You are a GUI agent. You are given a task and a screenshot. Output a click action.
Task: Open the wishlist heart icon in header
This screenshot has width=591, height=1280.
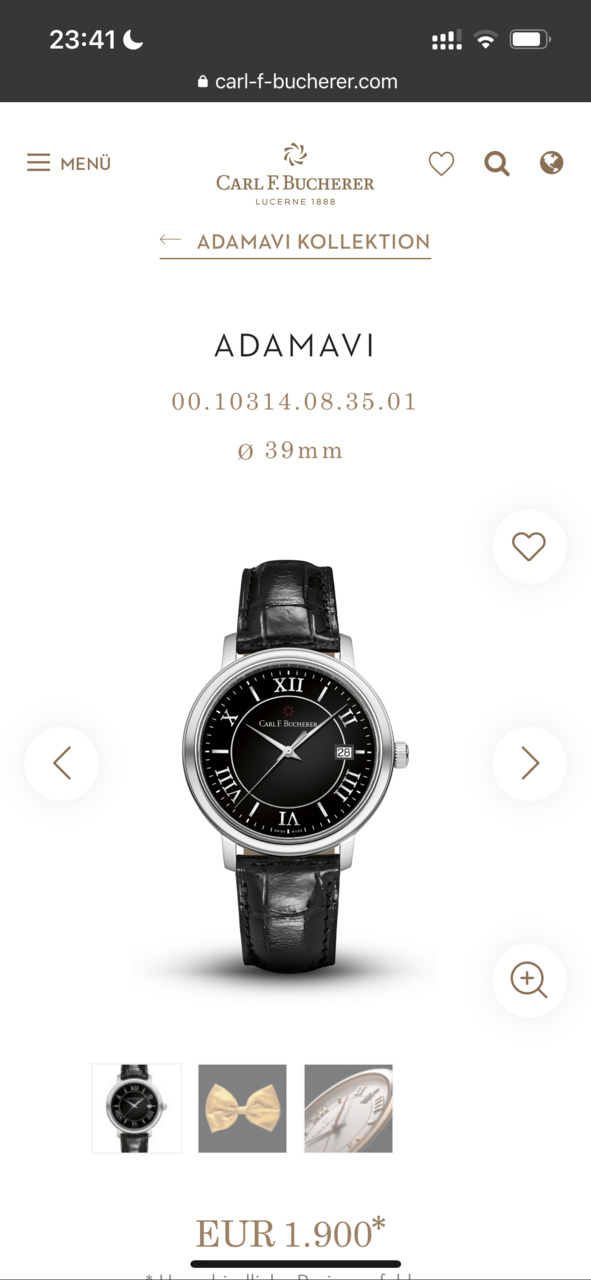[x=441, y=163]
